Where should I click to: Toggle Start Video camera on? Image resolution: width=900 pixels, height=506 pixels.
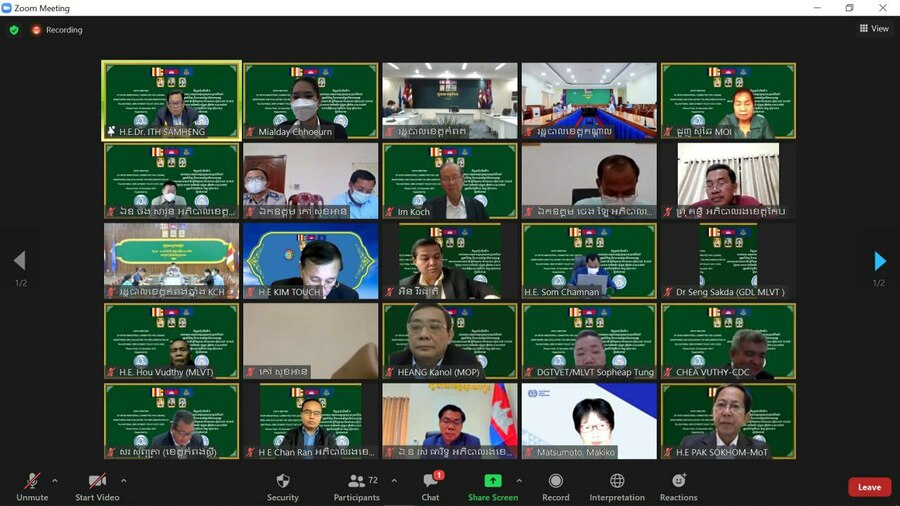point(97,485)
